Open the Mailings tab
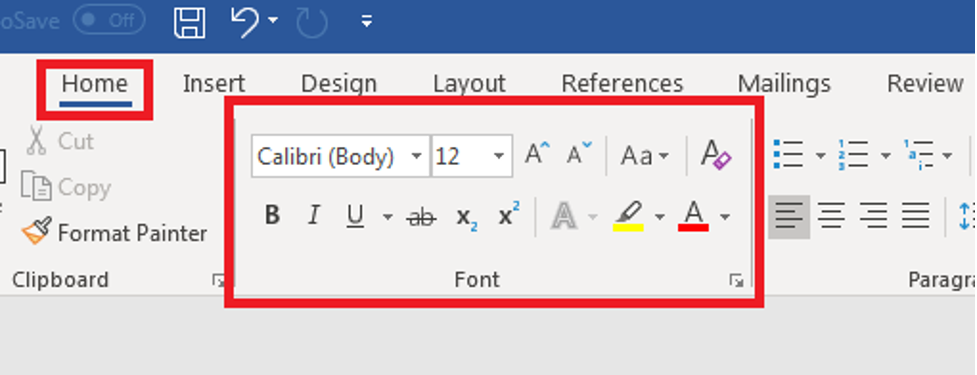 [x=784, y=84]
